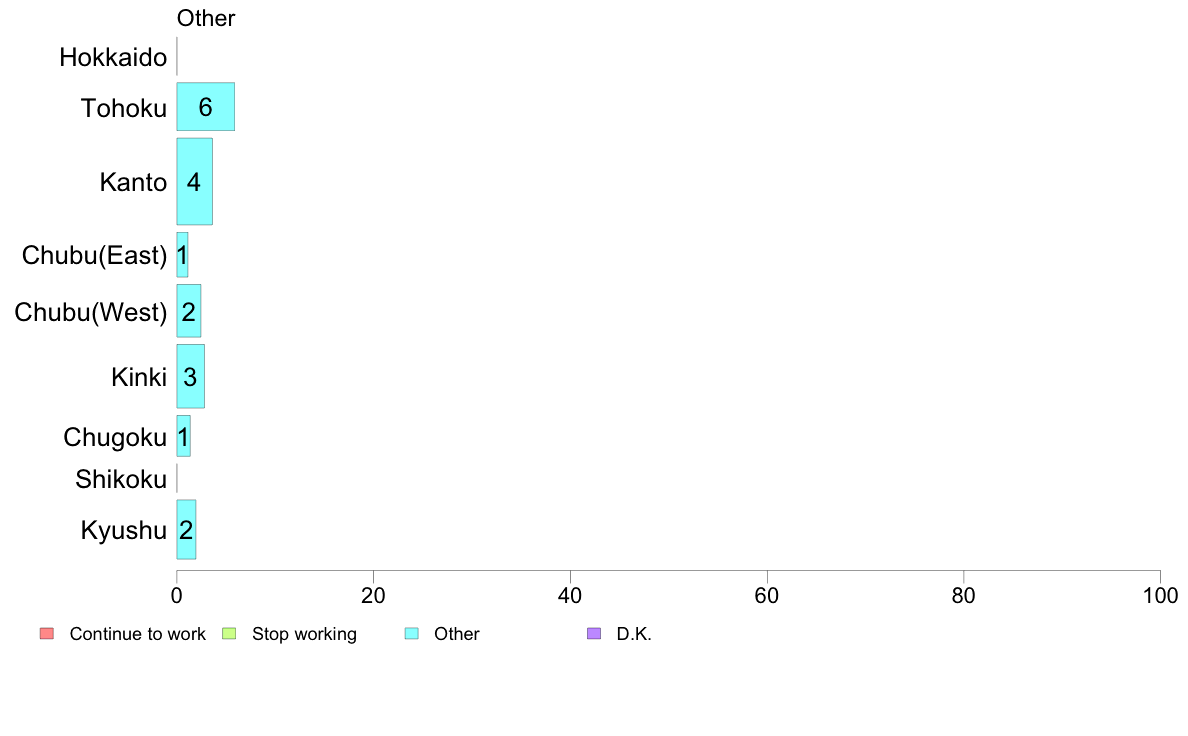
Task: Click the Hokkaido axis label
Action: (x=113, y=58)
